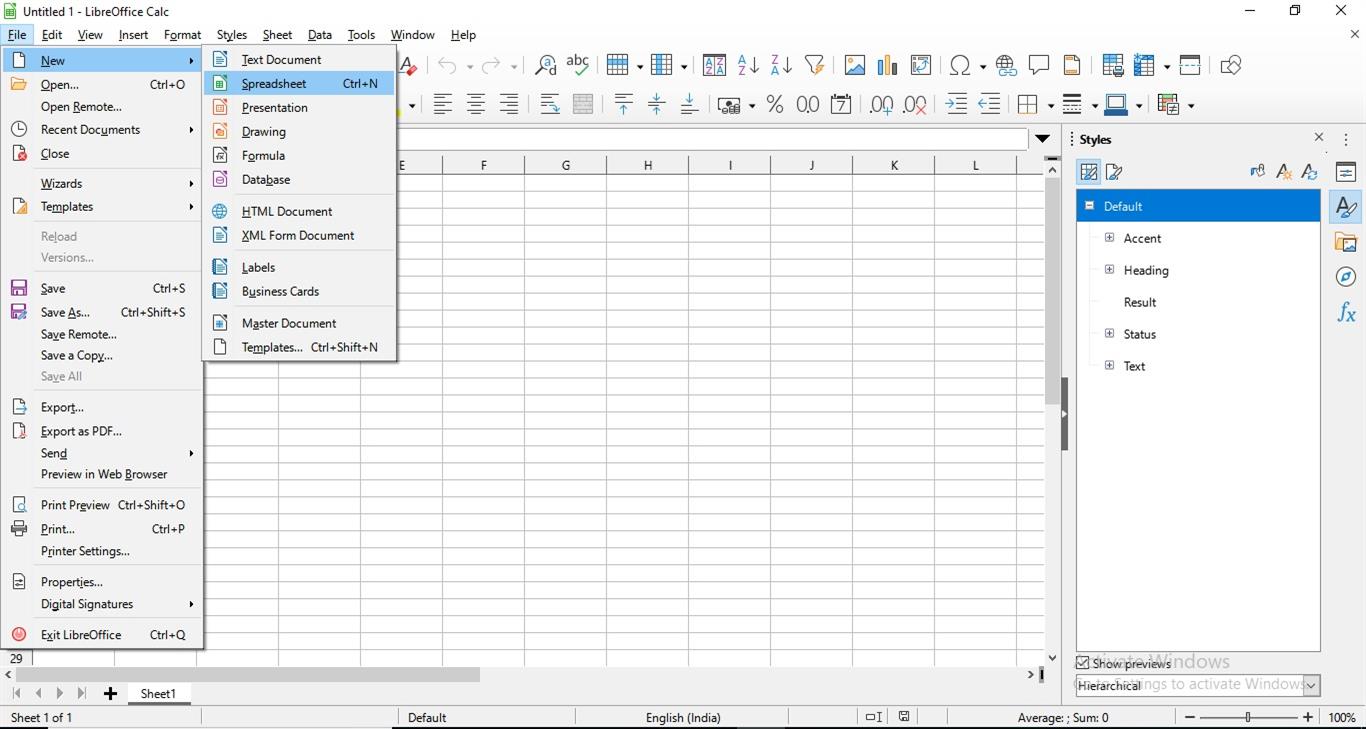This screenshot has height=729, width=1366.
Task: Expand the Accent style node
Action: [1109, 238]
